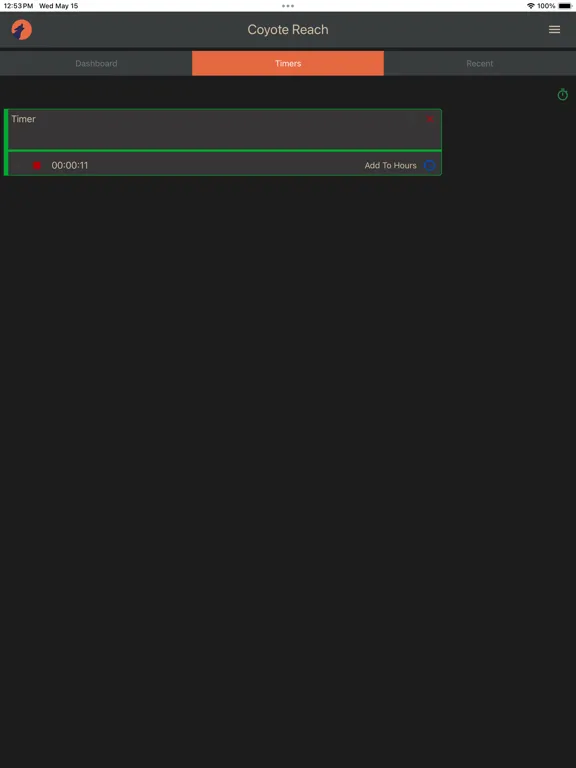Screen dimensions: 576x768
Task: Click the blue circle beside Add To Hours
Action: pos(429,166)
